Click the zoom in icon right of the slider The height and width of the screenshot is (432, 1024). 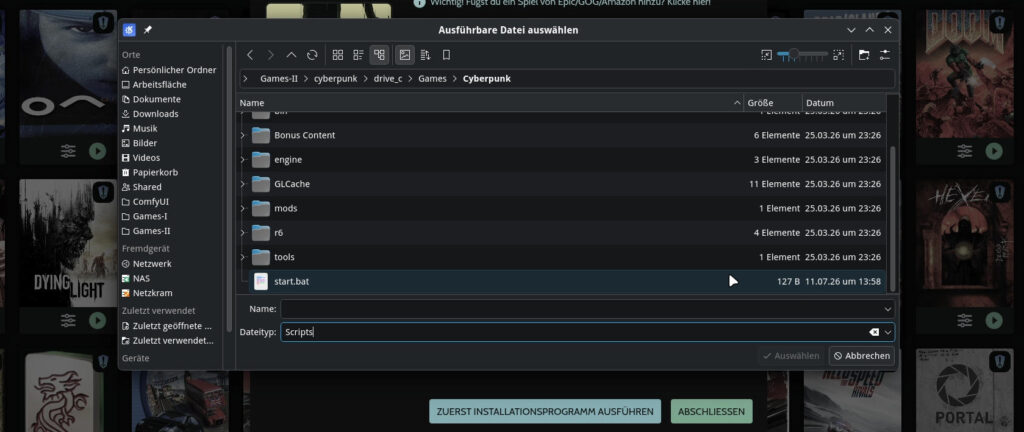click(x=839, y=55)
